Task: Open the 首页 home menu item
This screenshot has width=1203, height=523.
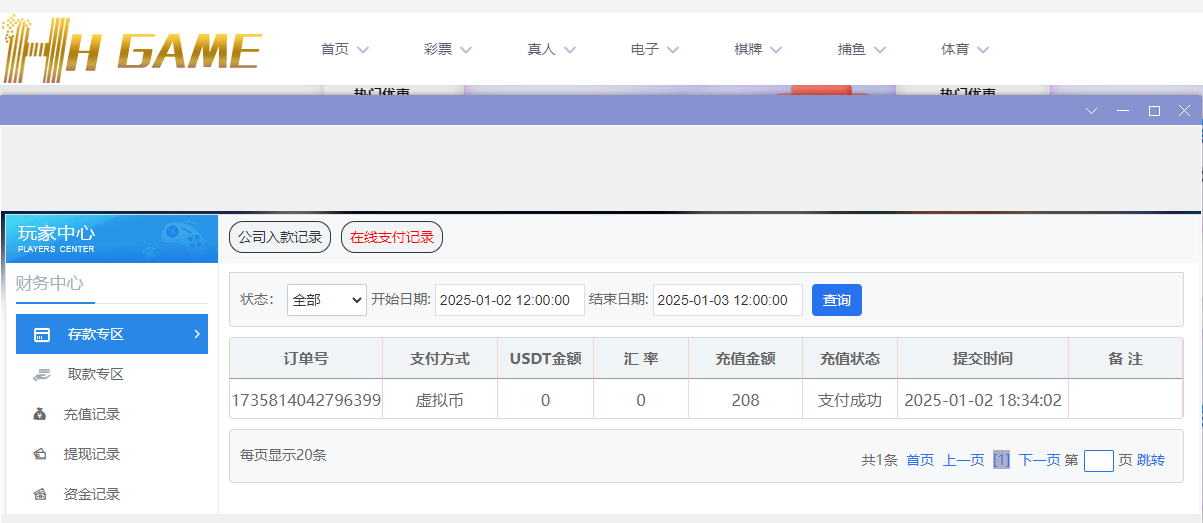Action: click(x=344, y=49)
